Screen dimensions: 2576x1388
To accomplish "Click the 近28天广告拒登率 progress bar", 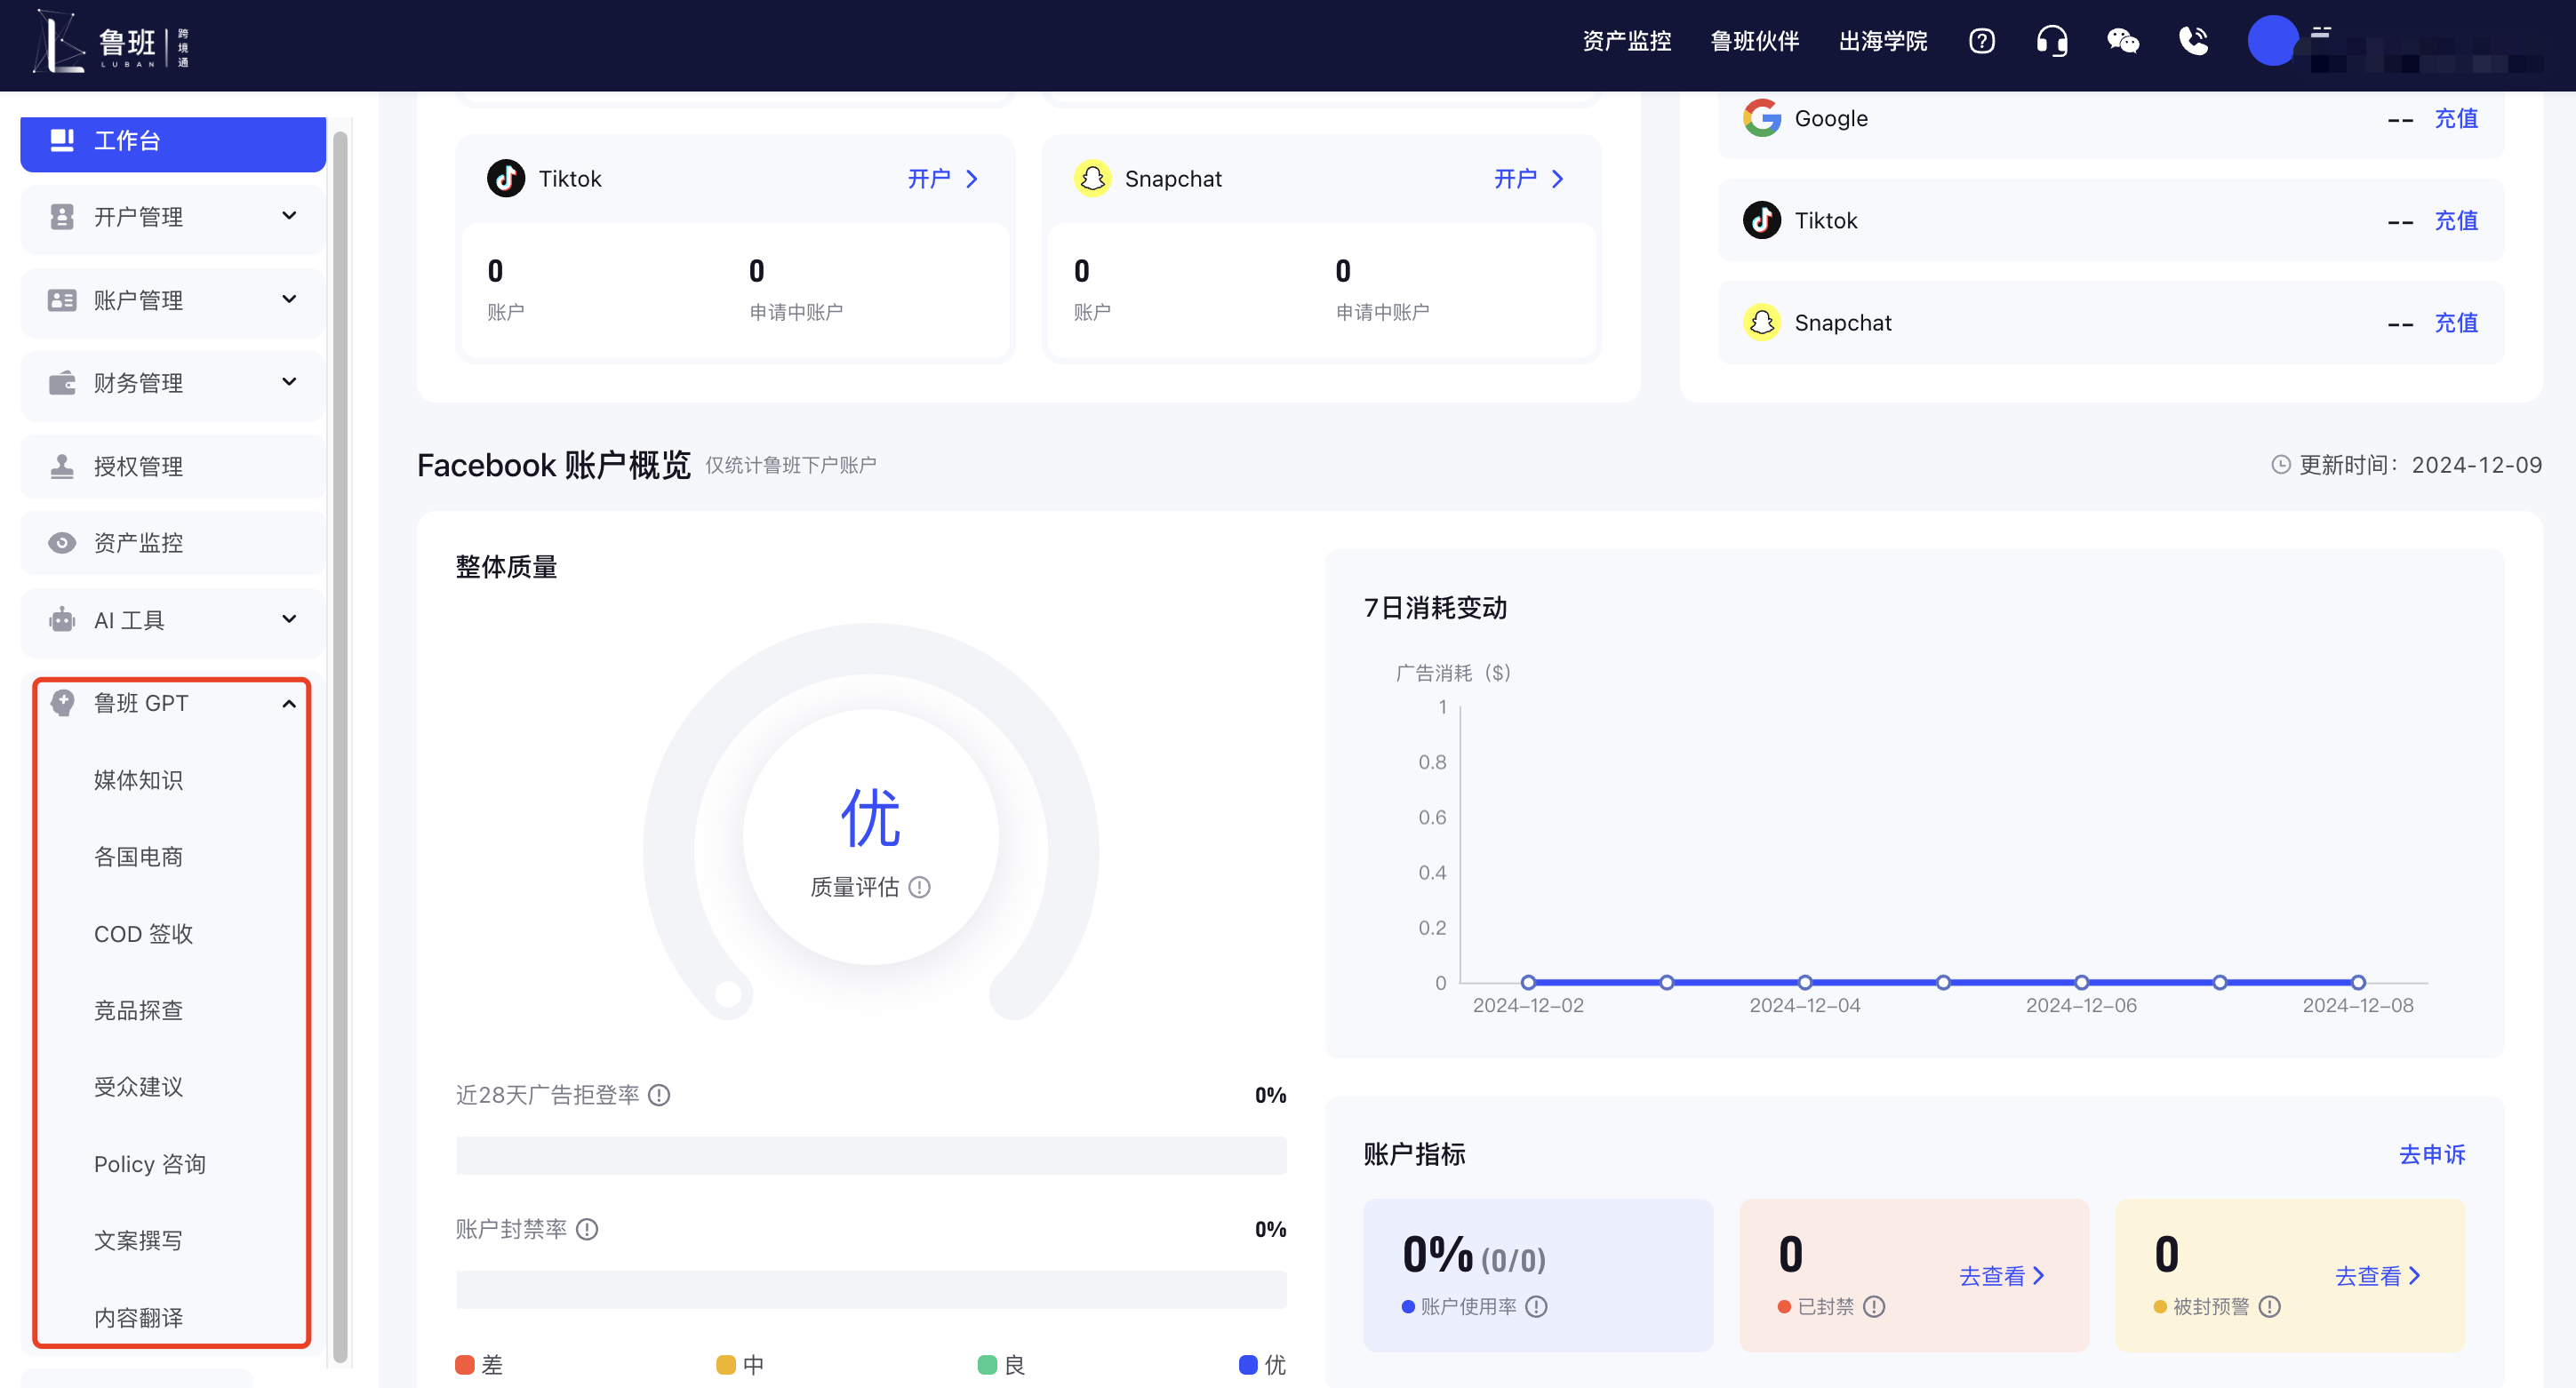I will click(x=871, y=1156).
